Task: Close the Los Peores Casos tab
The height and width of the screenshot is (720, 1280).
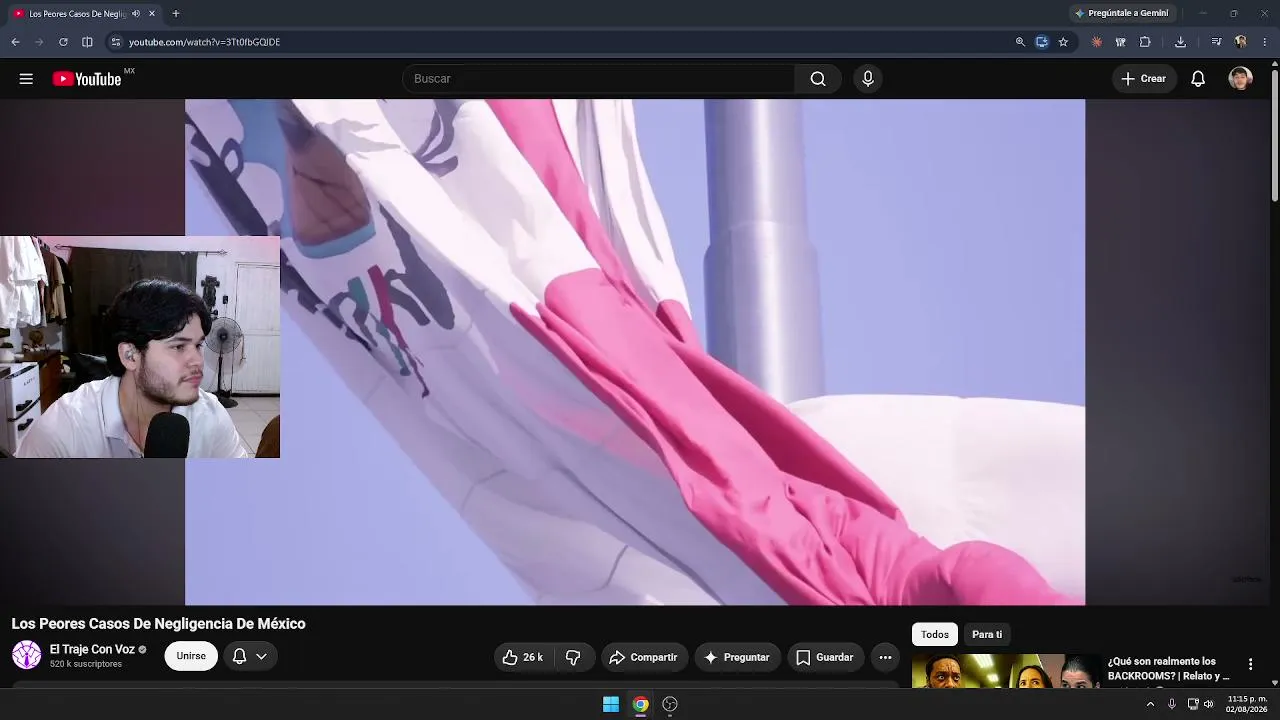Action: pos(152,14)
